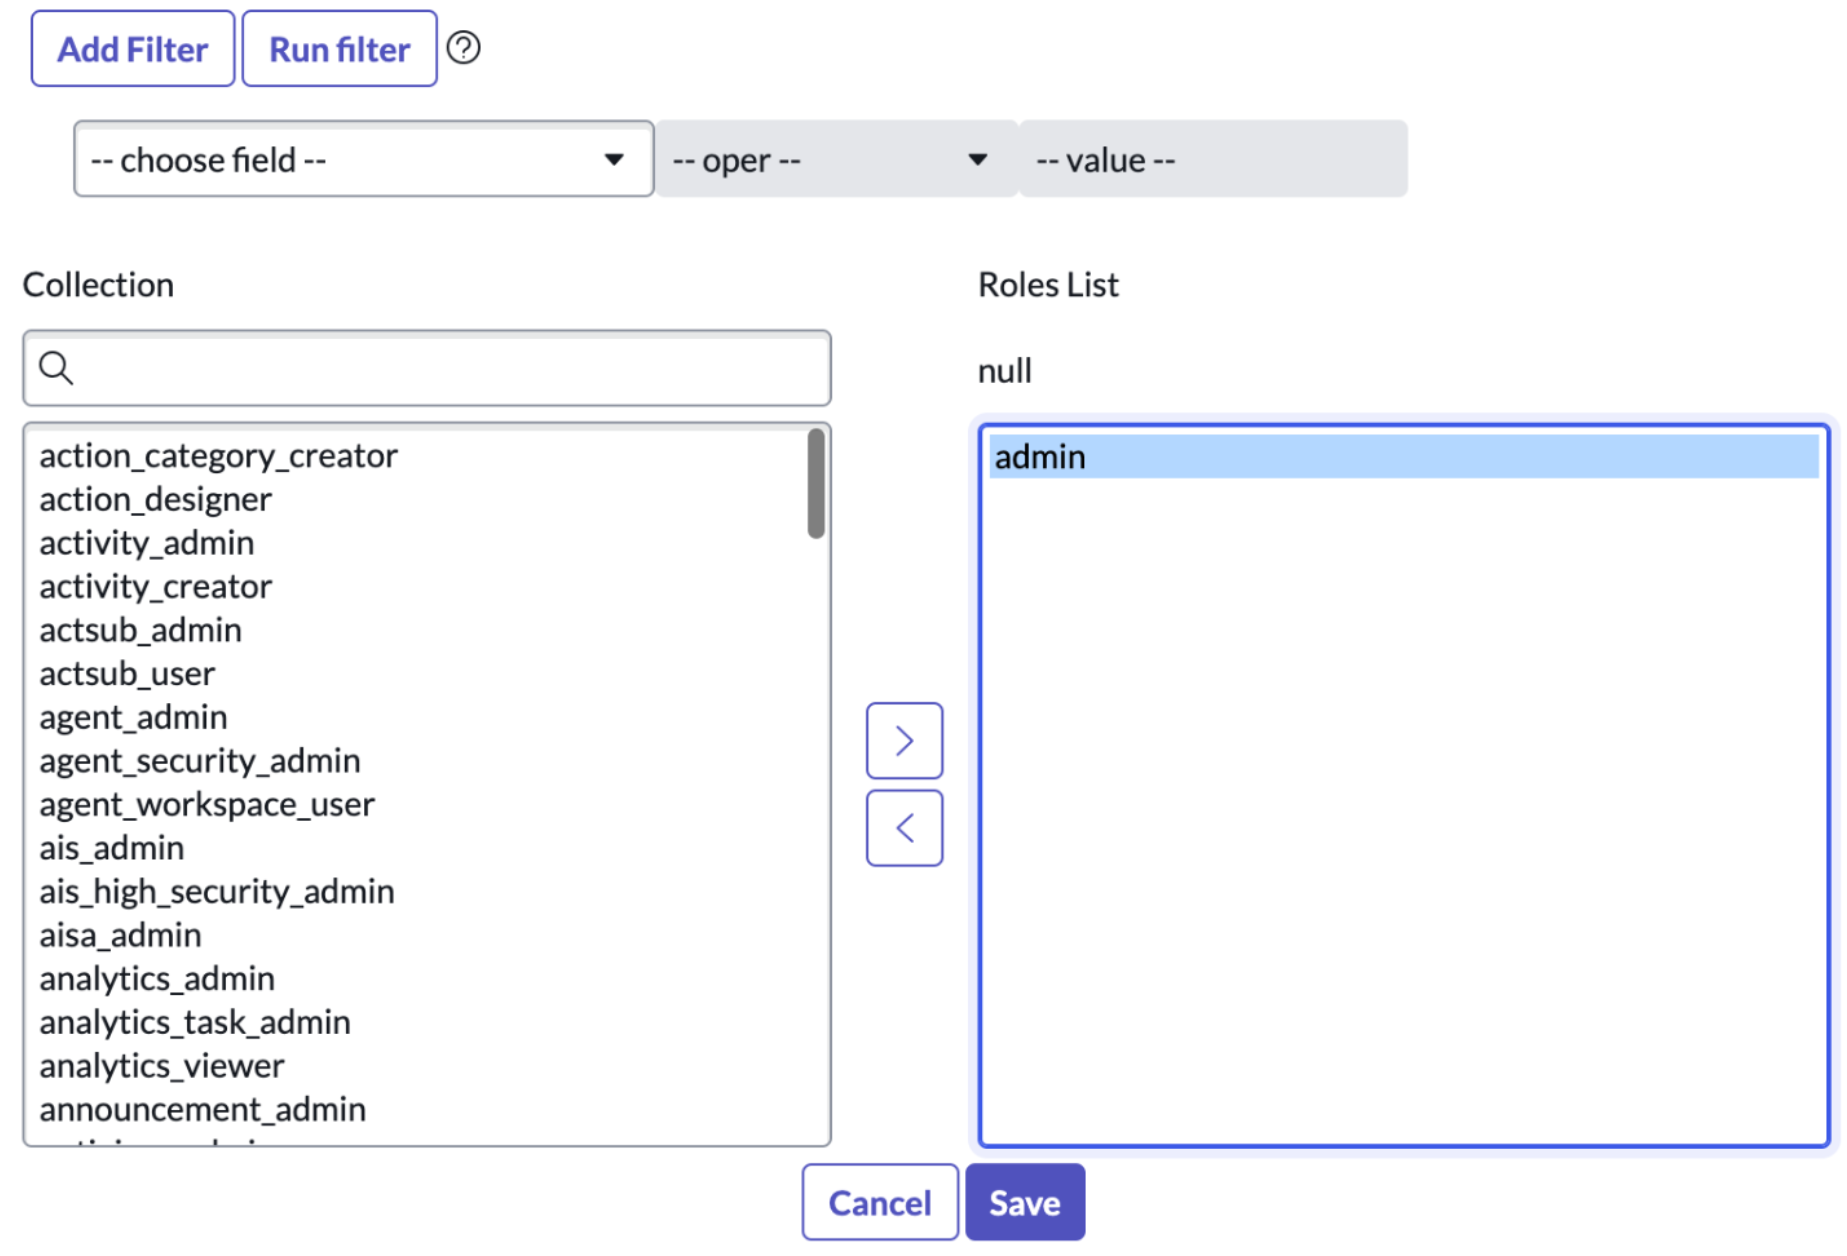This screenshot has height=1256, width=1847.
Task: Click the magnifier icon in Collection search
Action: (56, 368)
